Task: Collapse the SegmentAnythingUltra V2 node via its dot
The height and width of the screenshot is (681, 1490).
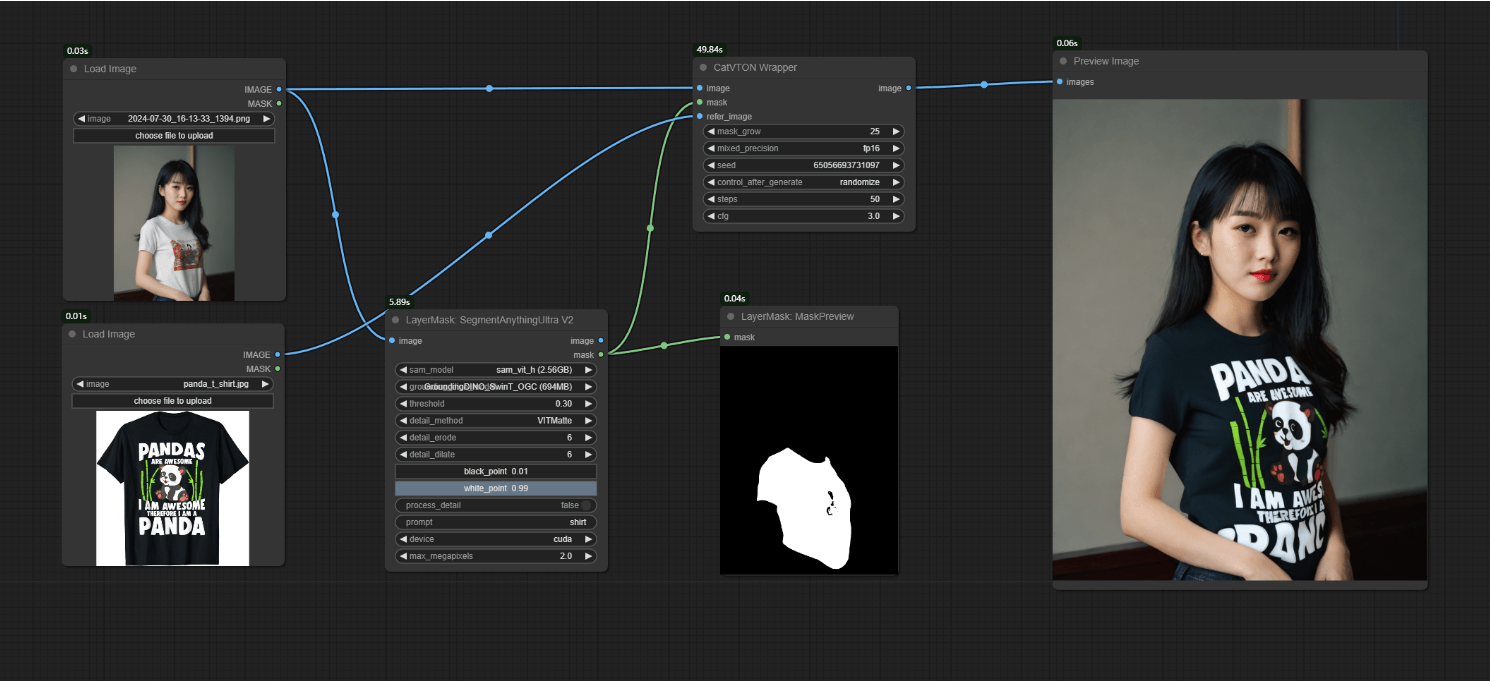Action: pos(396,320)
